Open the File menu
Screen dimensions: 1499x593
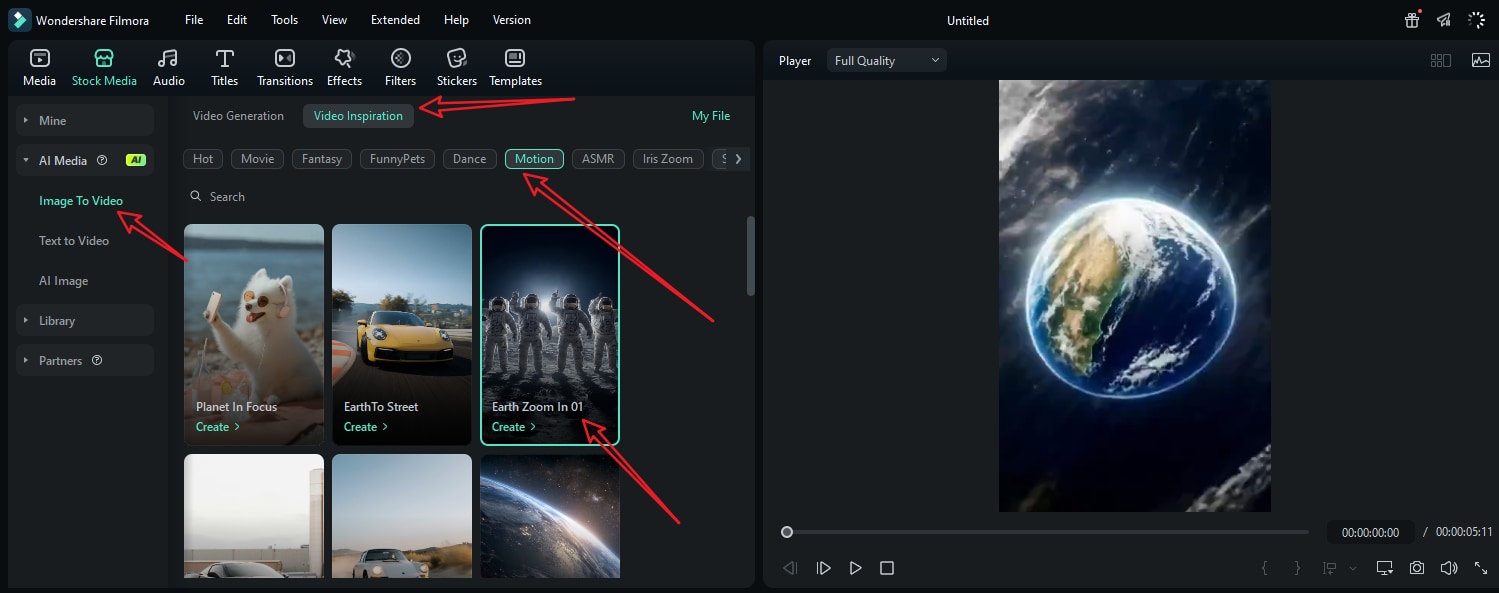(194, 20)
